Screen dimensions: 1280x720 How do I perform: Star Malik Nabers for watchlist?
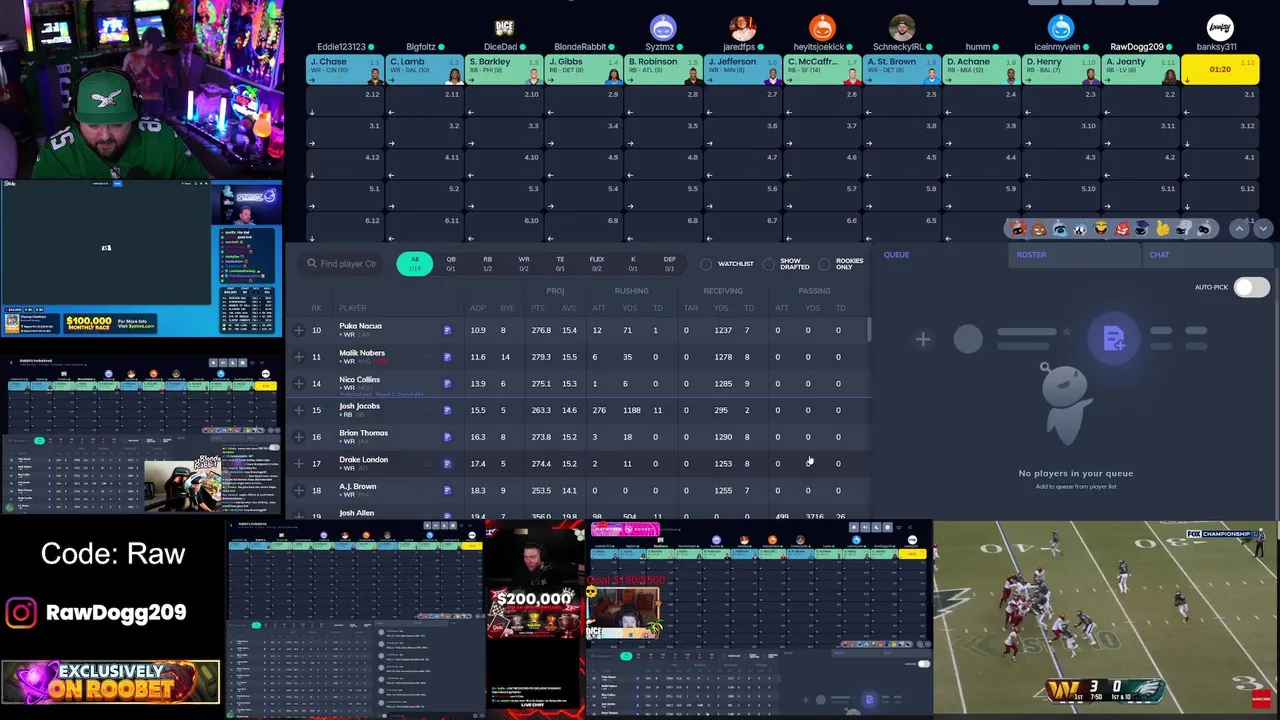coord(429,357)
